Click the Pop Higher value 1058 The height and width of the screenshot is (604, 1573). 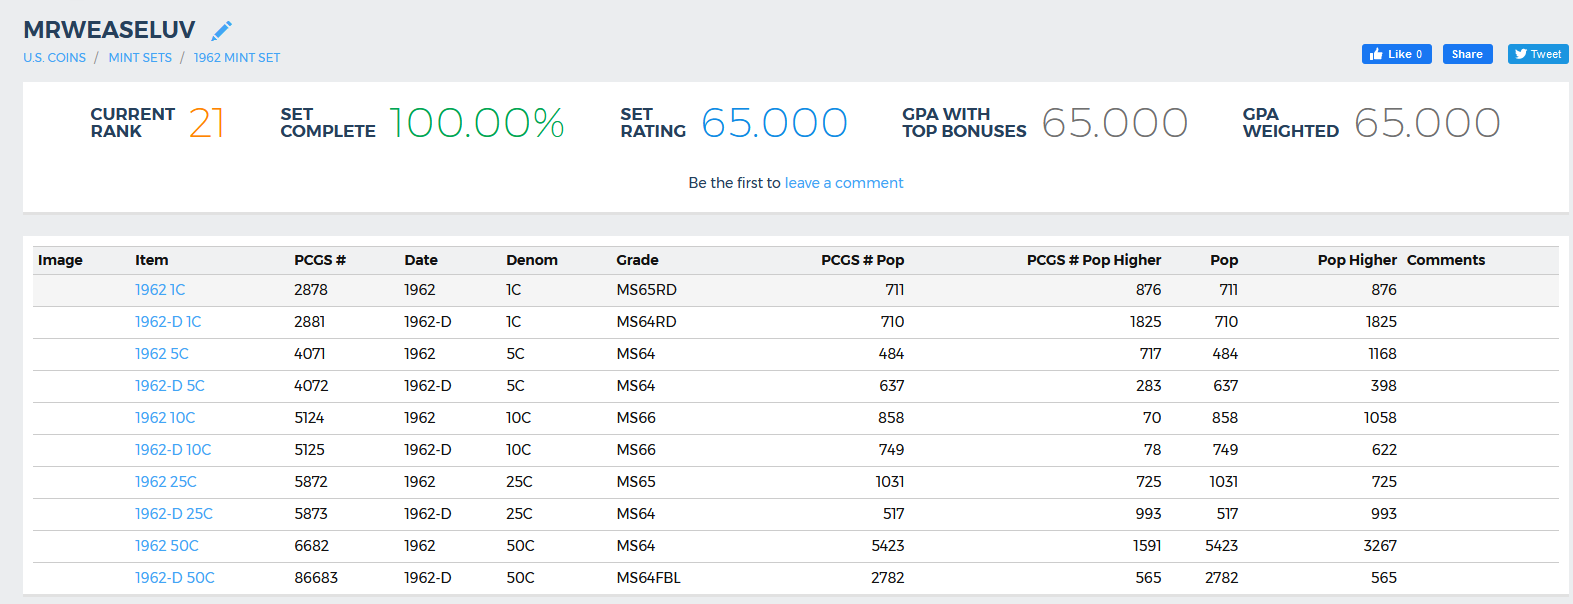tap(1380, 418)
